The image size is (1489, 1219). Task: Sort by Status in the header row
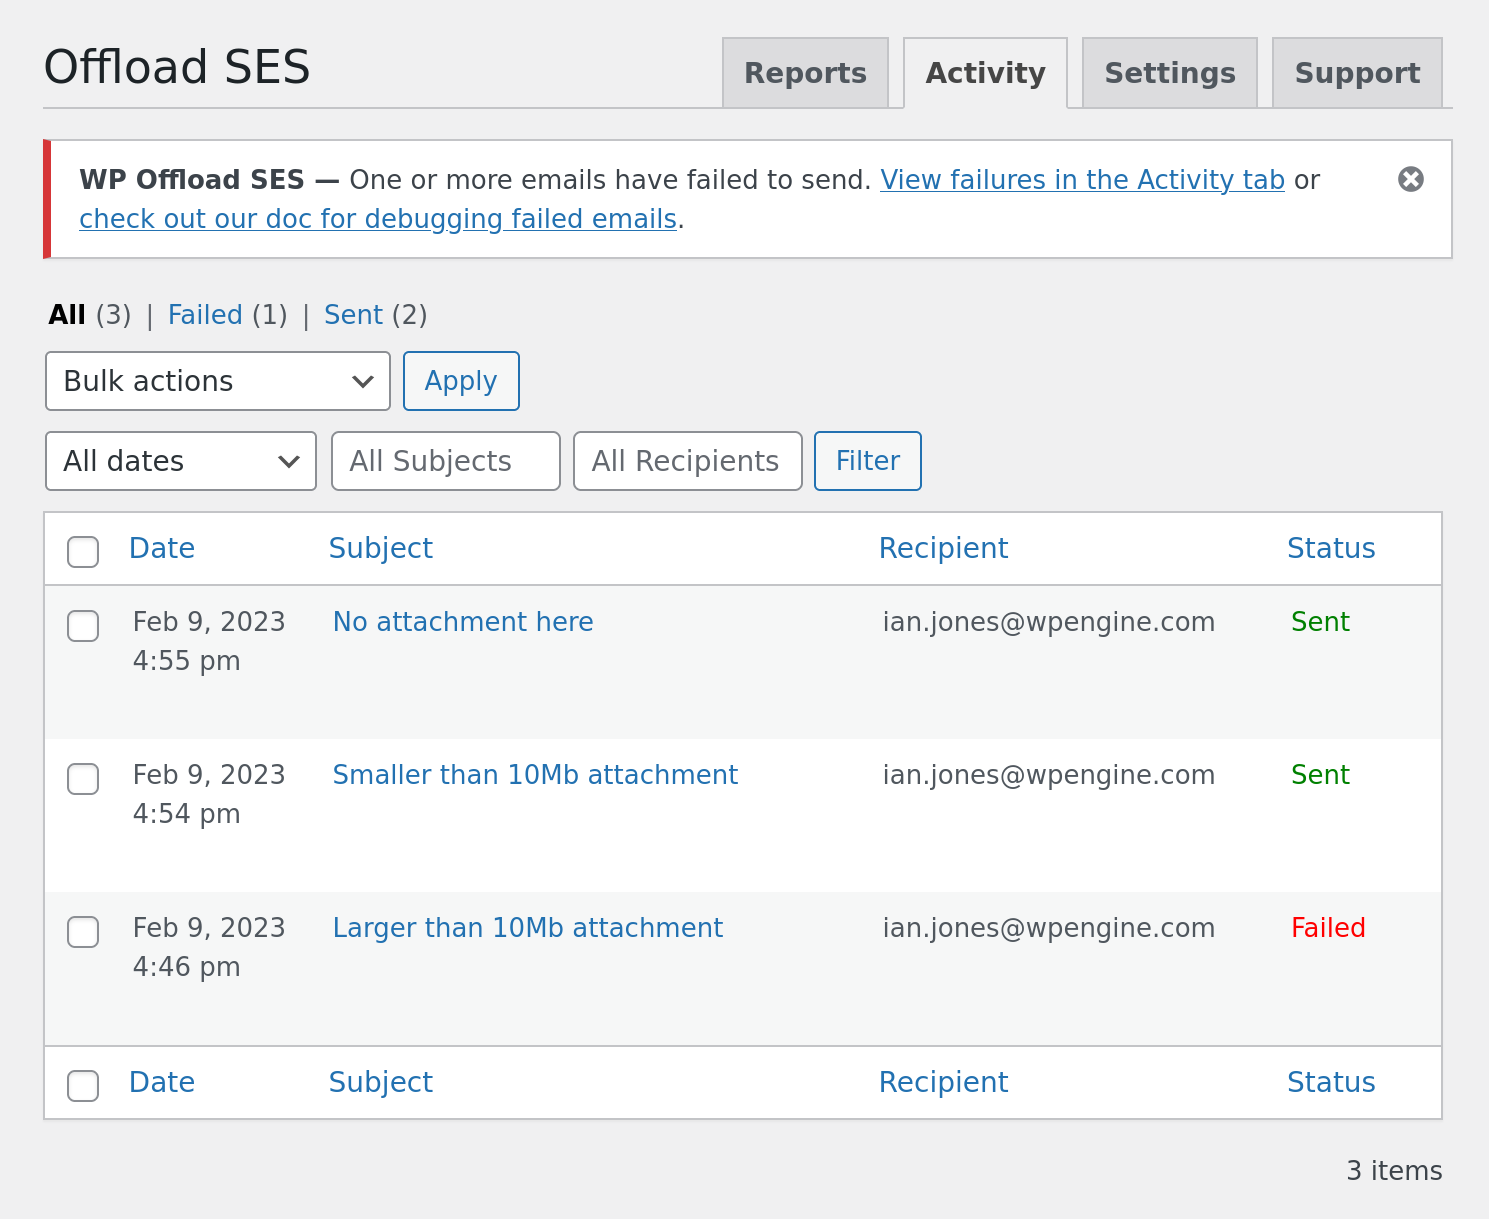pyautogui.click(x=1331, y=548)
